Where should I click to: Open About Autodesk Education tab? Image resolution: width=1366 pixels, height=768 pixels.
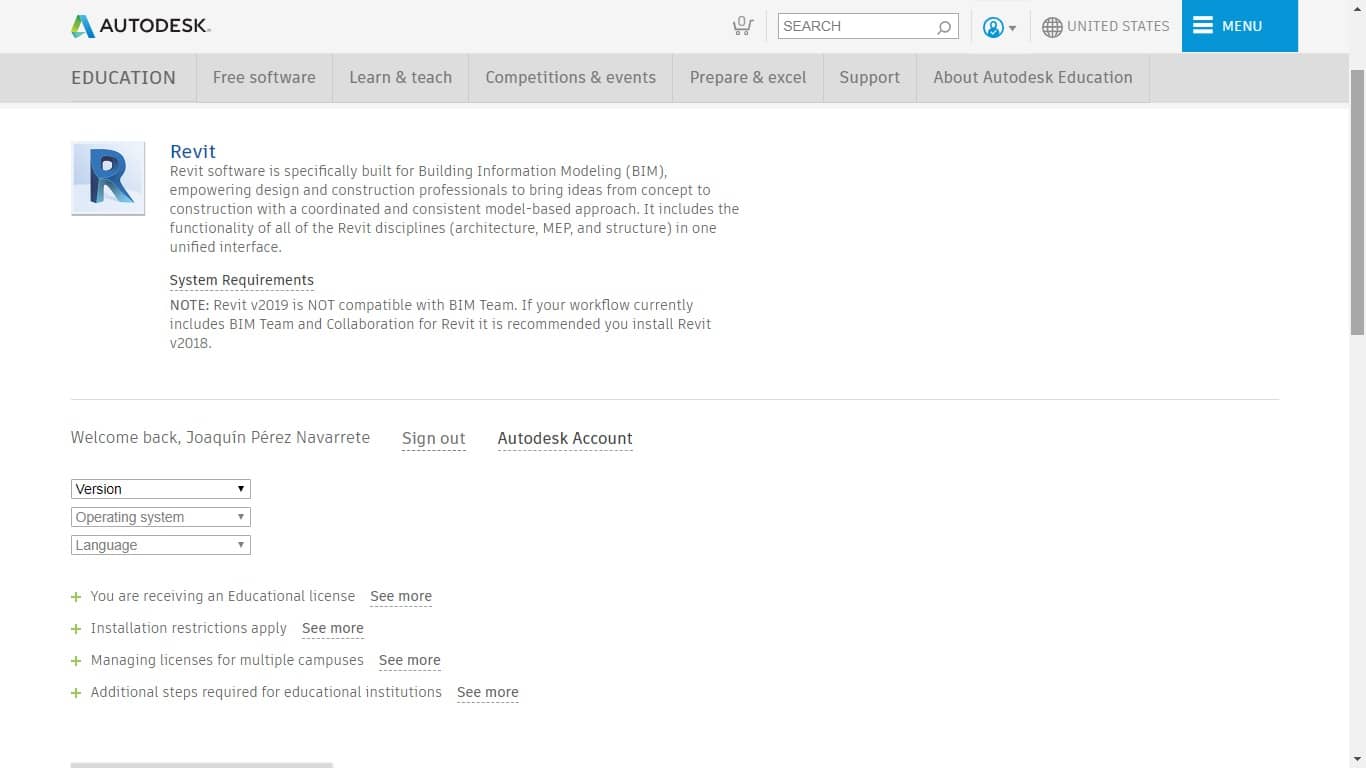tap(1033, 77)
